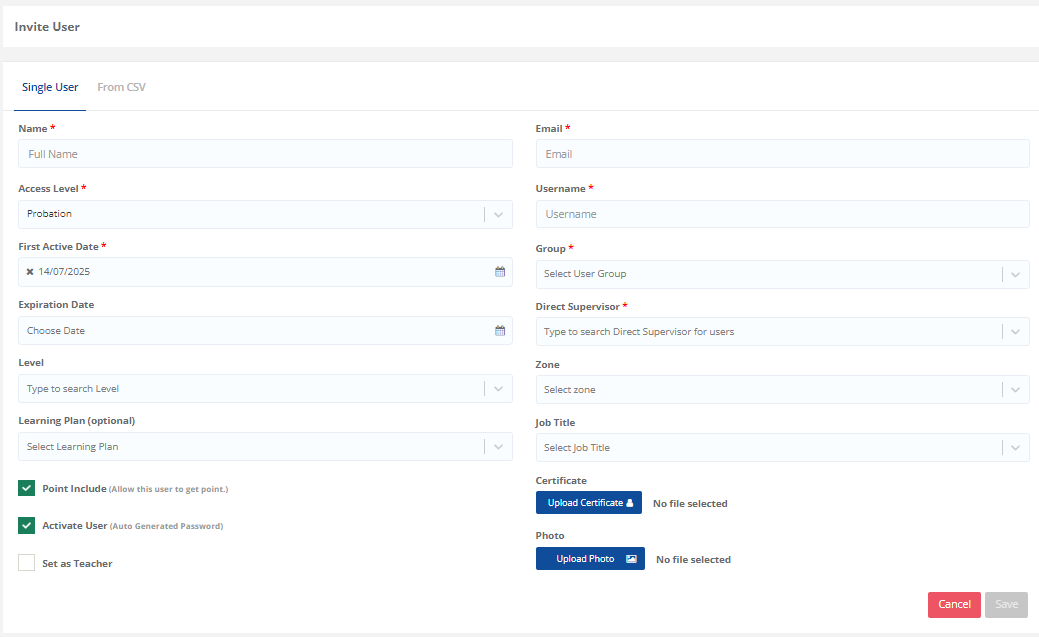
Task: Expand the Level dropdown
Action: [265, 388]
